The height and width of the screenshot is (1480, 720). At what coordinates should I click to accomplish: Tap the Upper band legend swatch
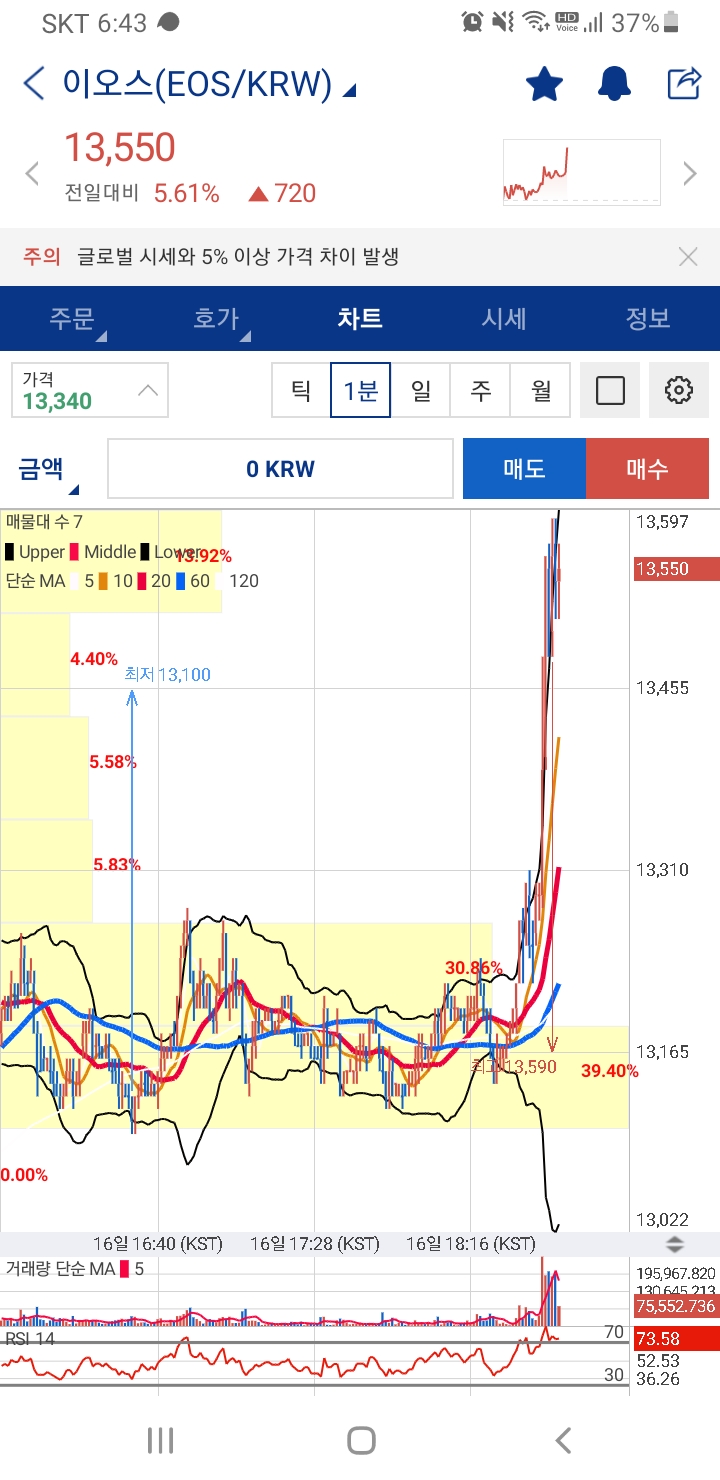(9, 552)
